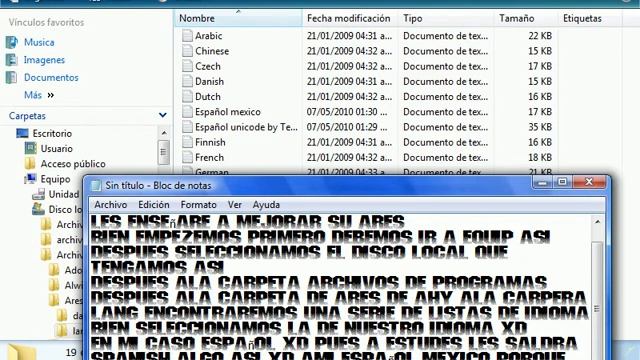Click the Danish file name
640x360 pixels.
[209, 81]
